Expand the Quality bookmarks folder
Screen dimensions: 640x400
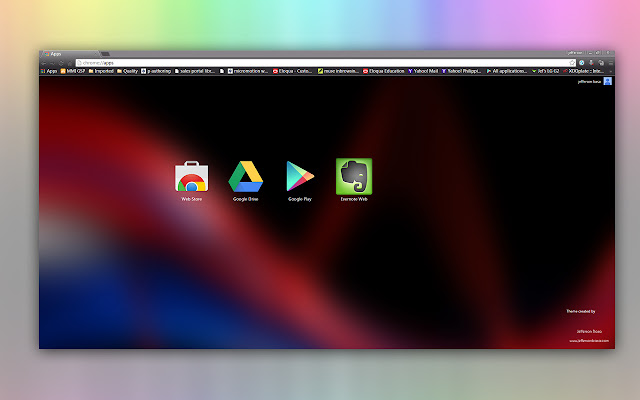pos(128,71)
